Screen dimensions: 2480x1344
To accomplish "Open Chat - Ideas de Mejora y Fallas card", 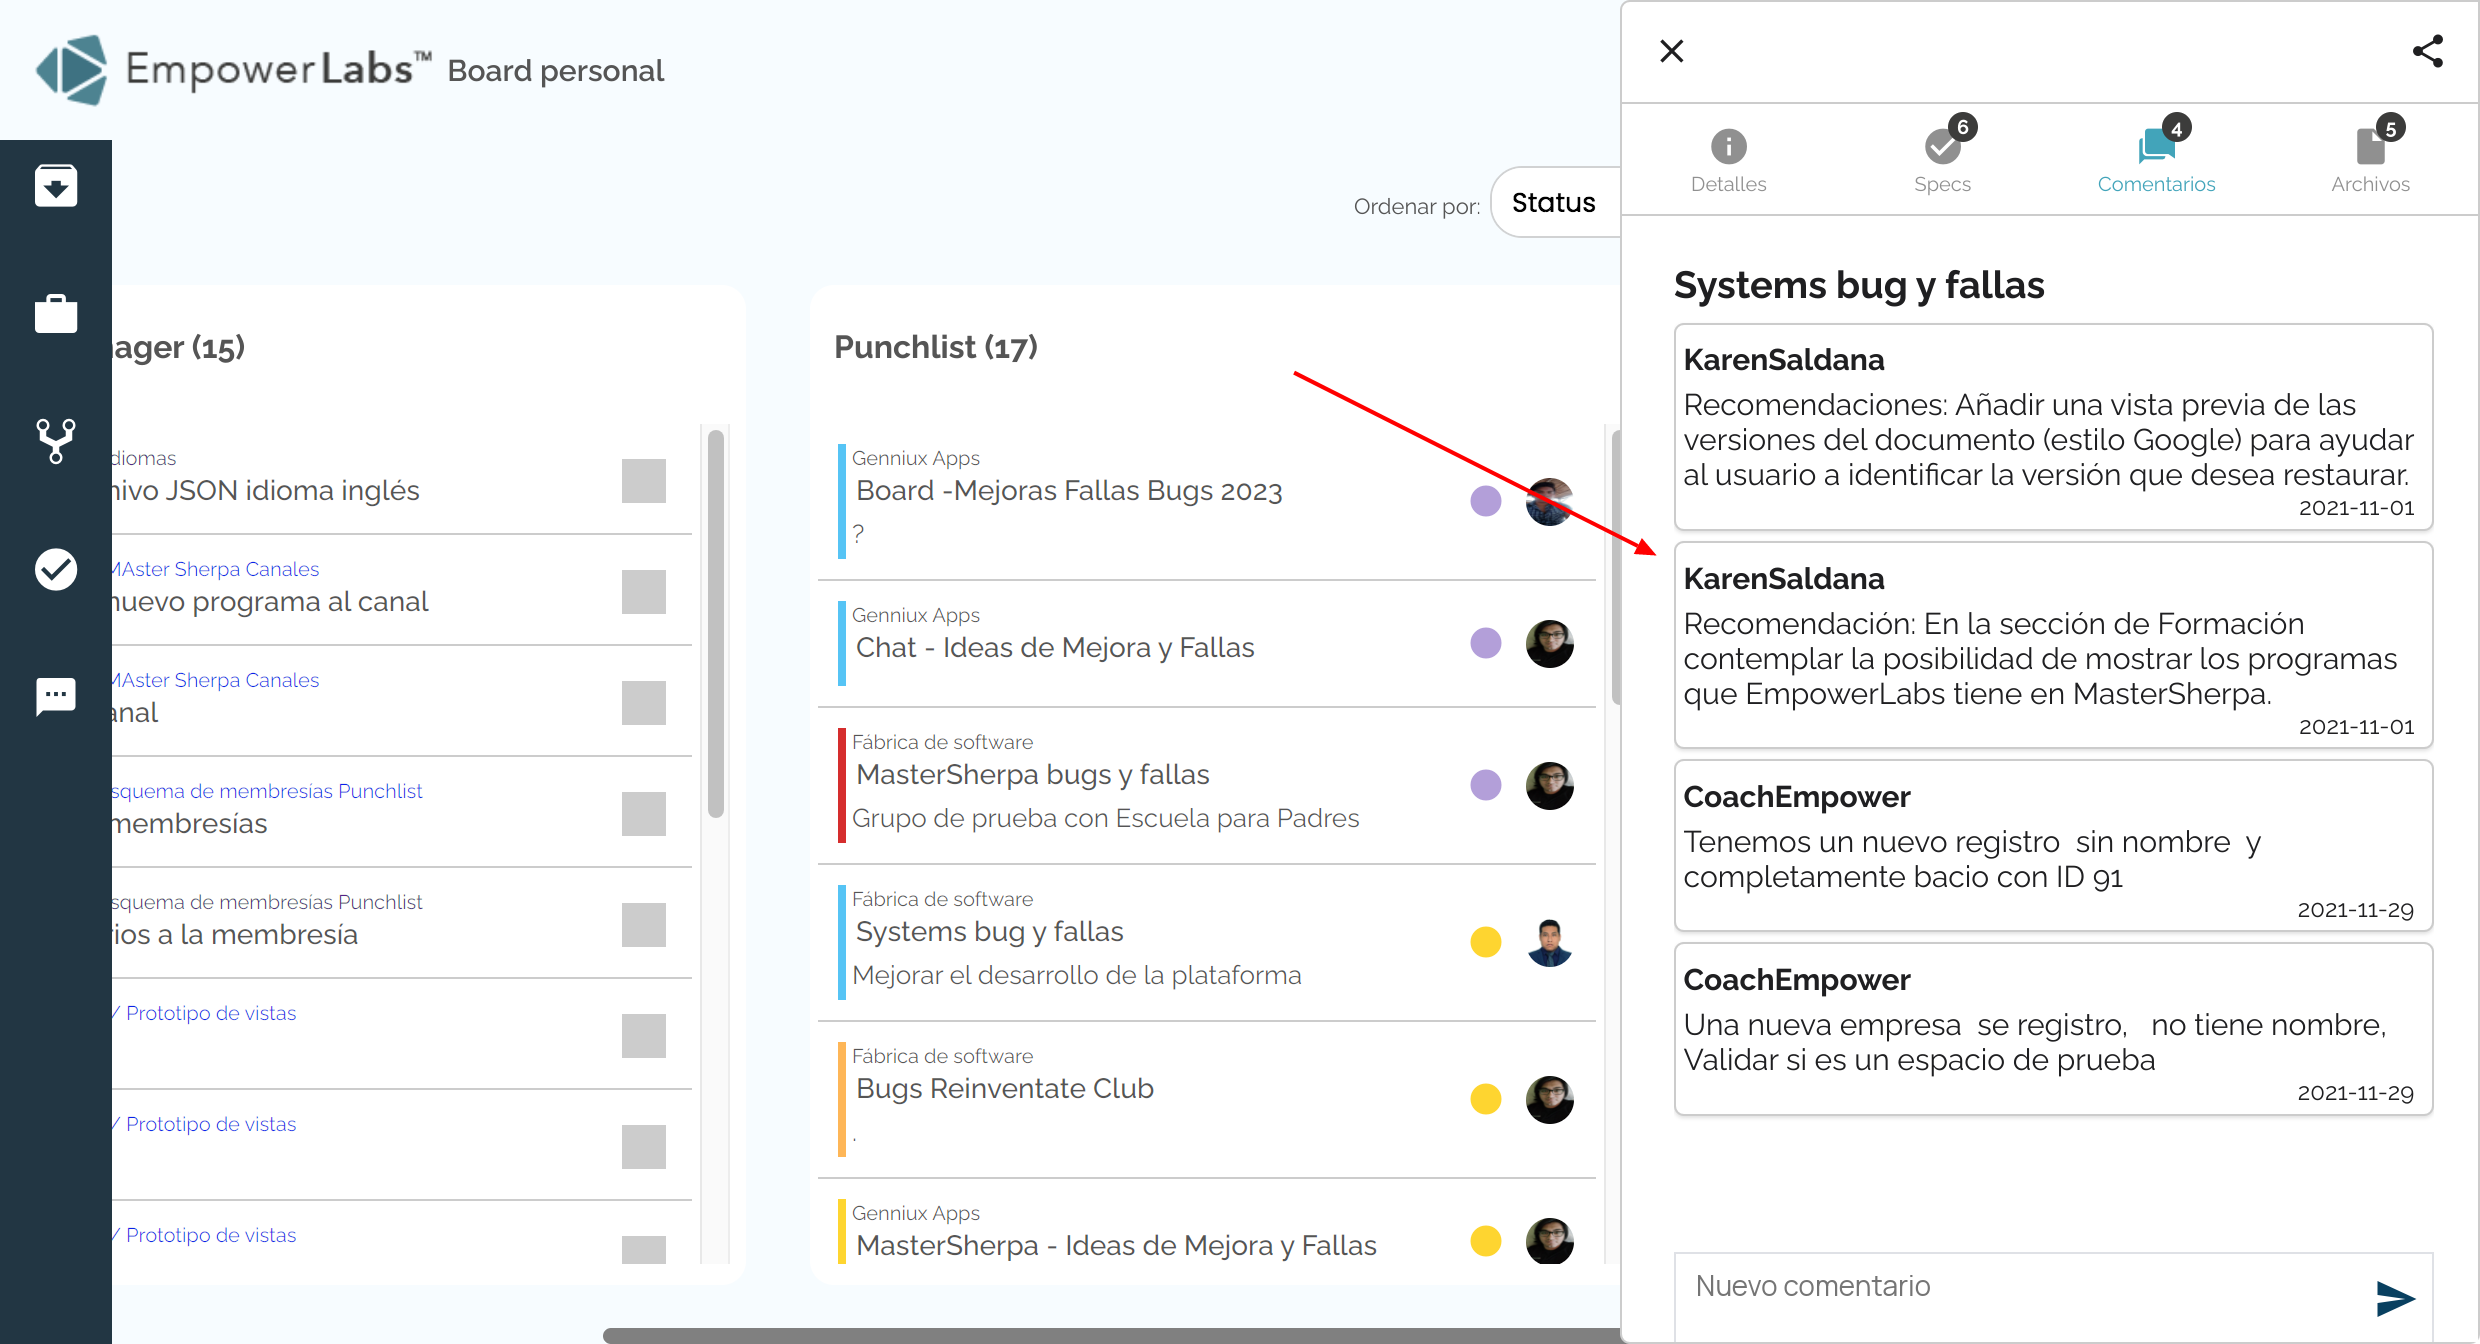I will click(x=1207, y=643).
